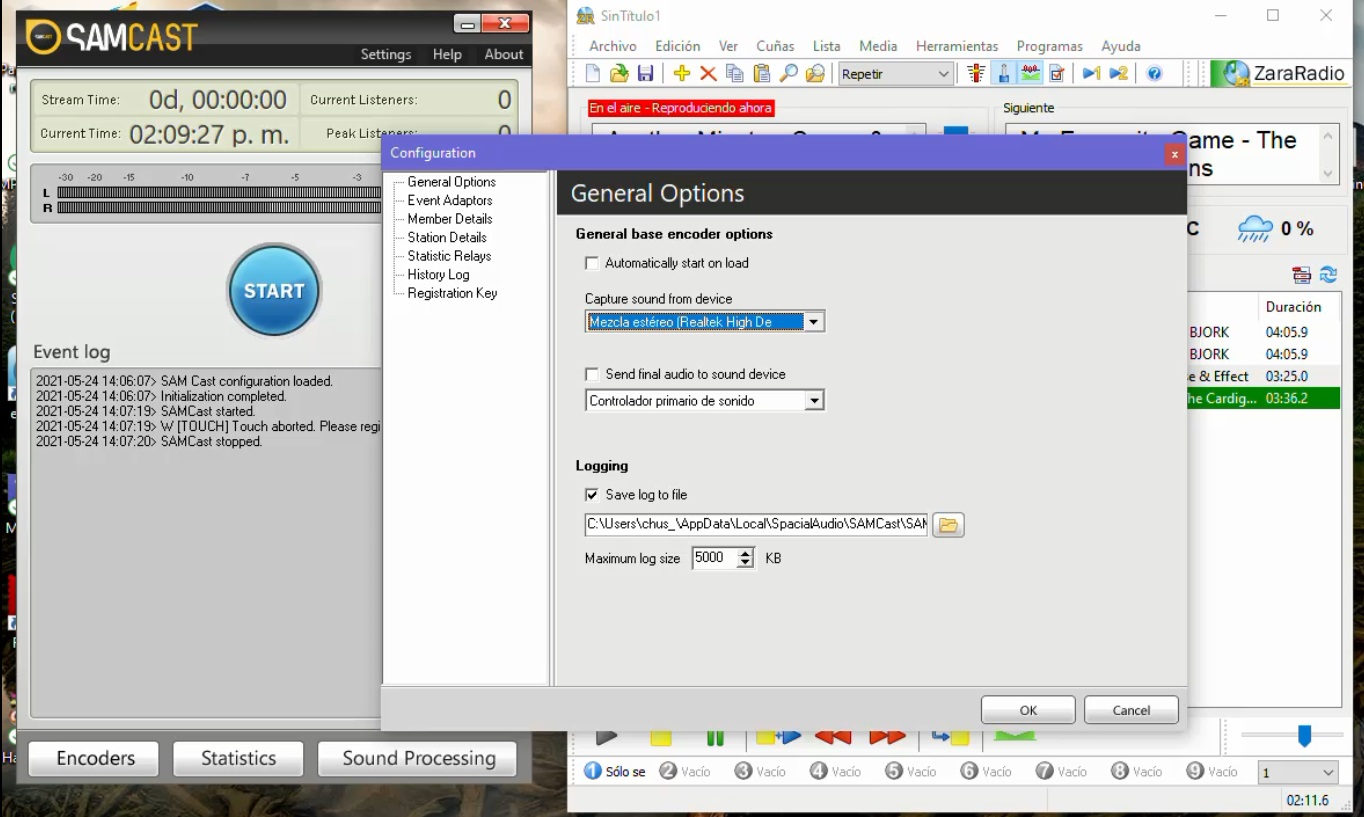This screenshot has width=1364, height=817.
Task: Add track with yellow plus icon in ZaraRadio
Action: (x=682, y=74)
